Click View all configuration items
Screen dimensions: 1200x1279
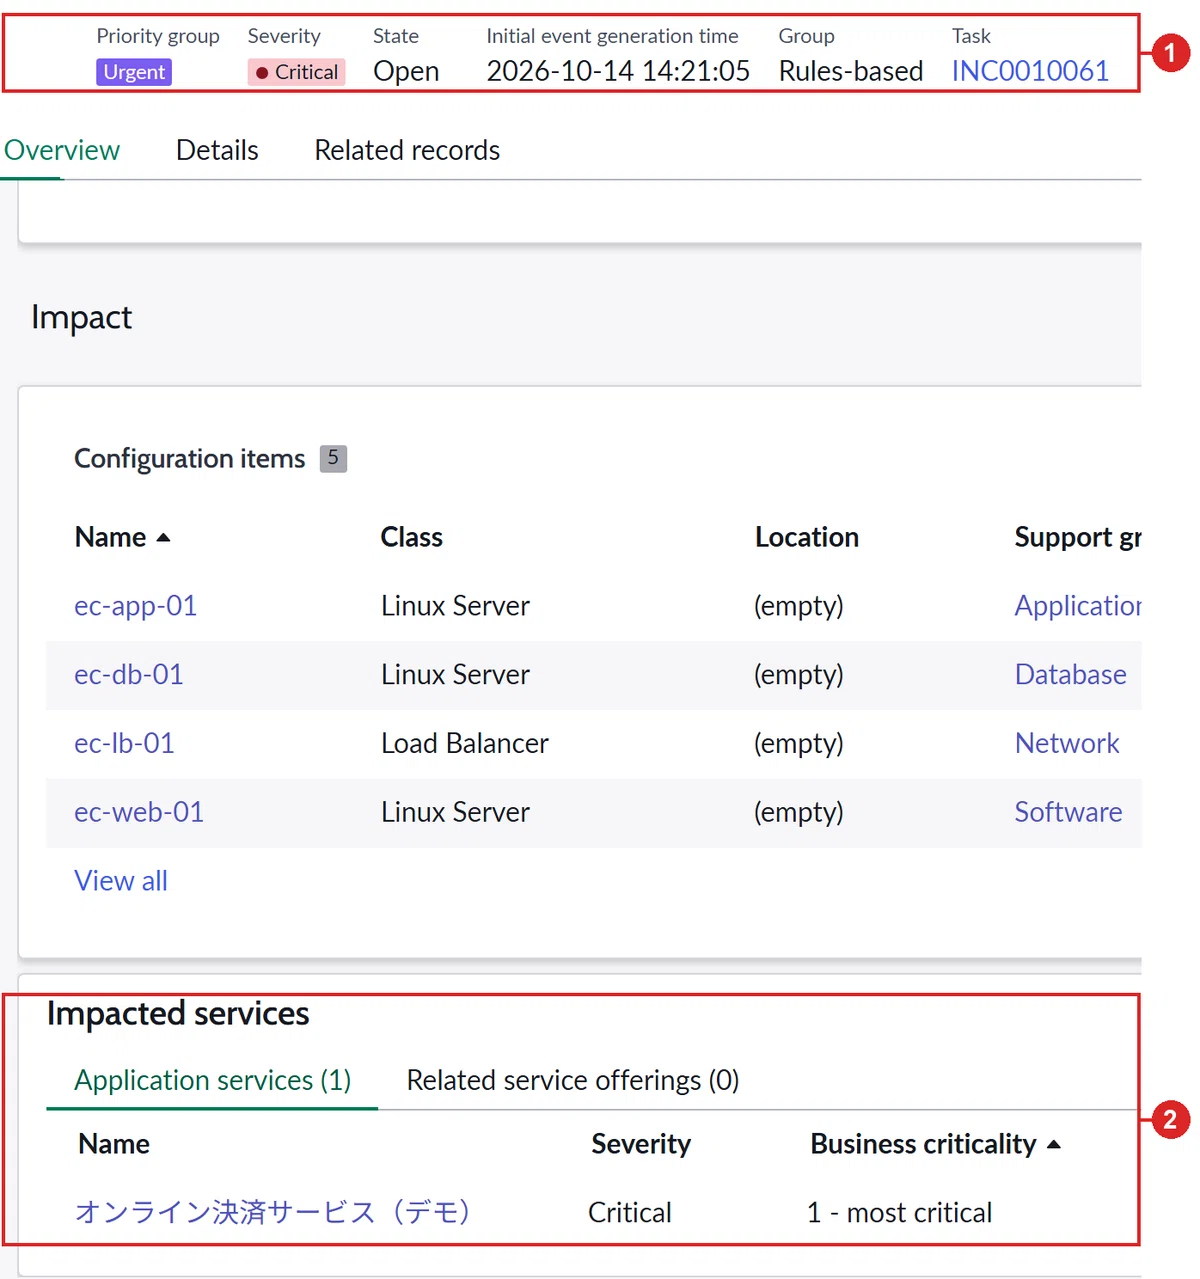(121, 881)
